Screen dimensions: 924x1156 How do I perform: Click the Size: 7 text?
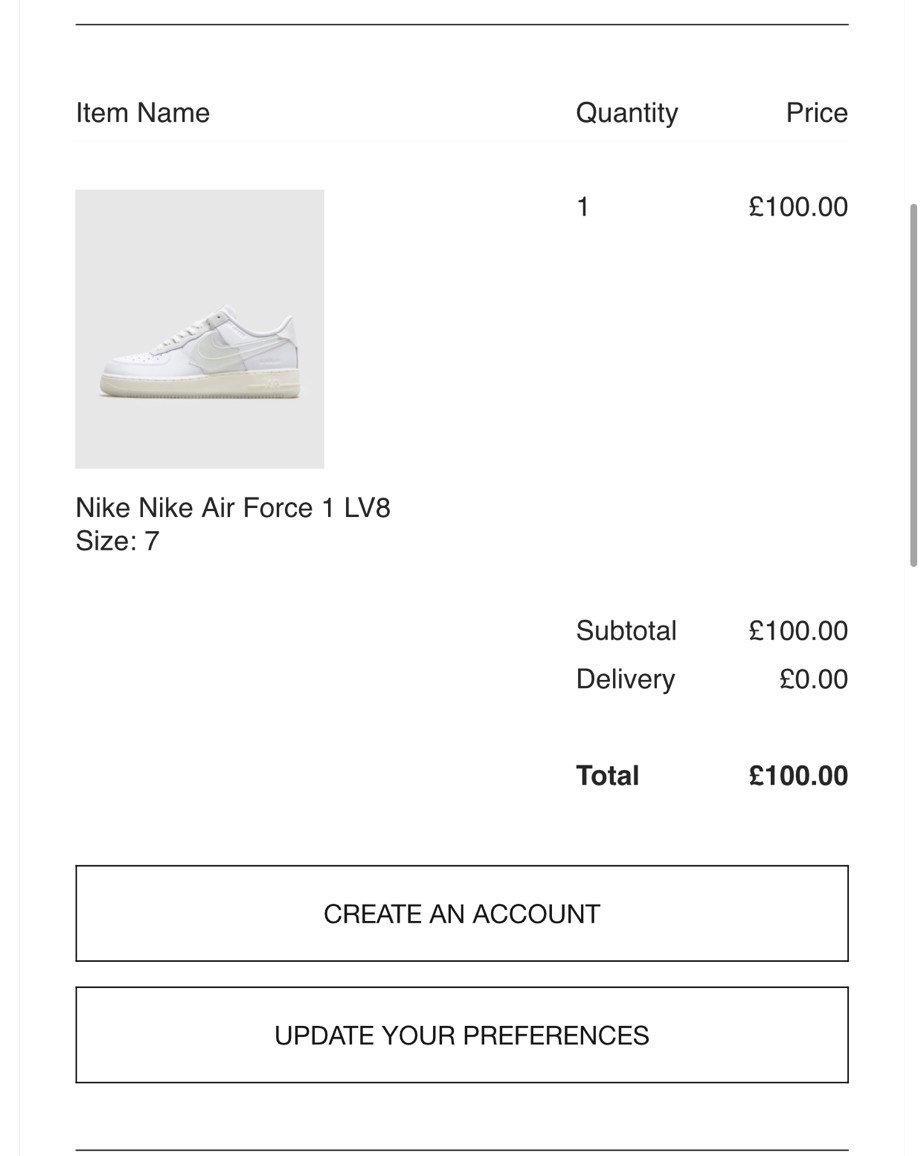[117, 541]
